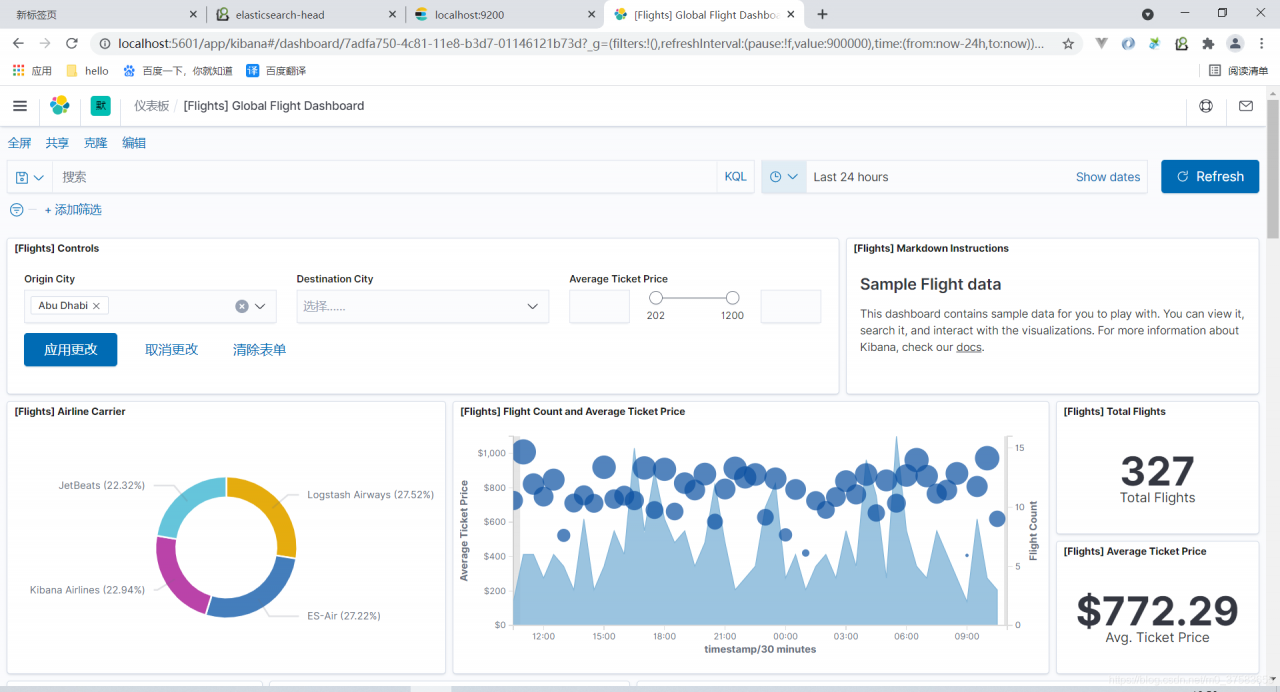Open the docs link in Markdown panel

pos(969,347)
